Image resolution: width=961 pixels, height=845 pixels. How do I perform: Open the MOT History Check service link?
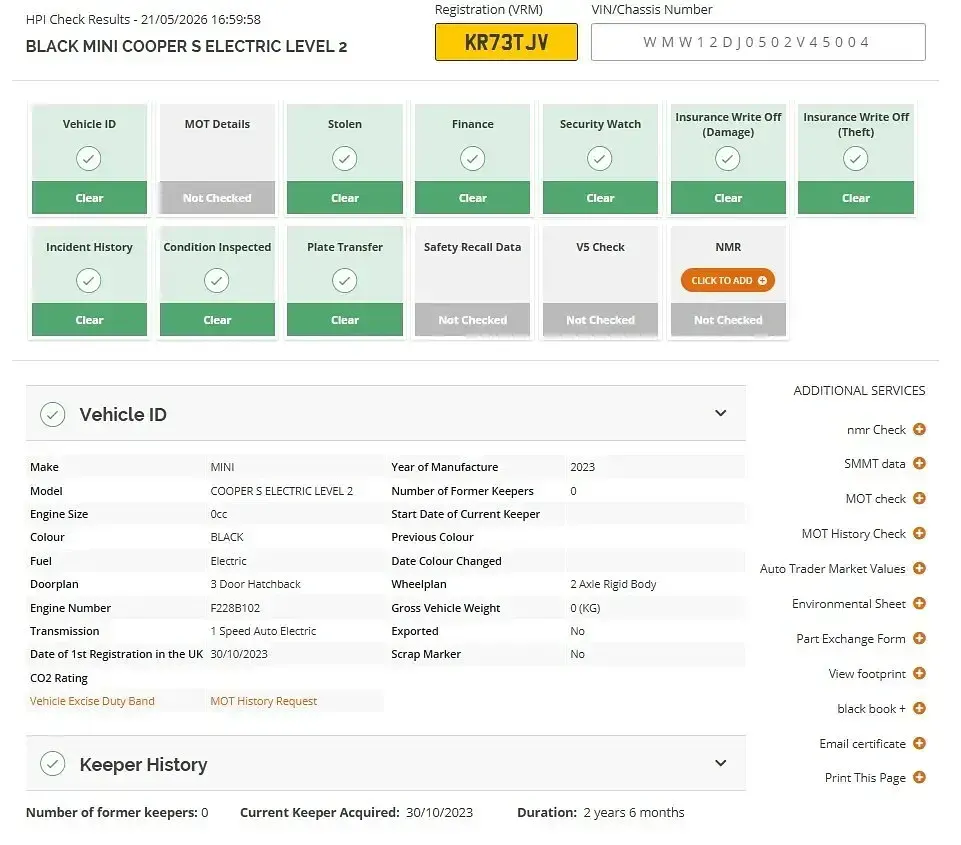click(x=853, y=534)
